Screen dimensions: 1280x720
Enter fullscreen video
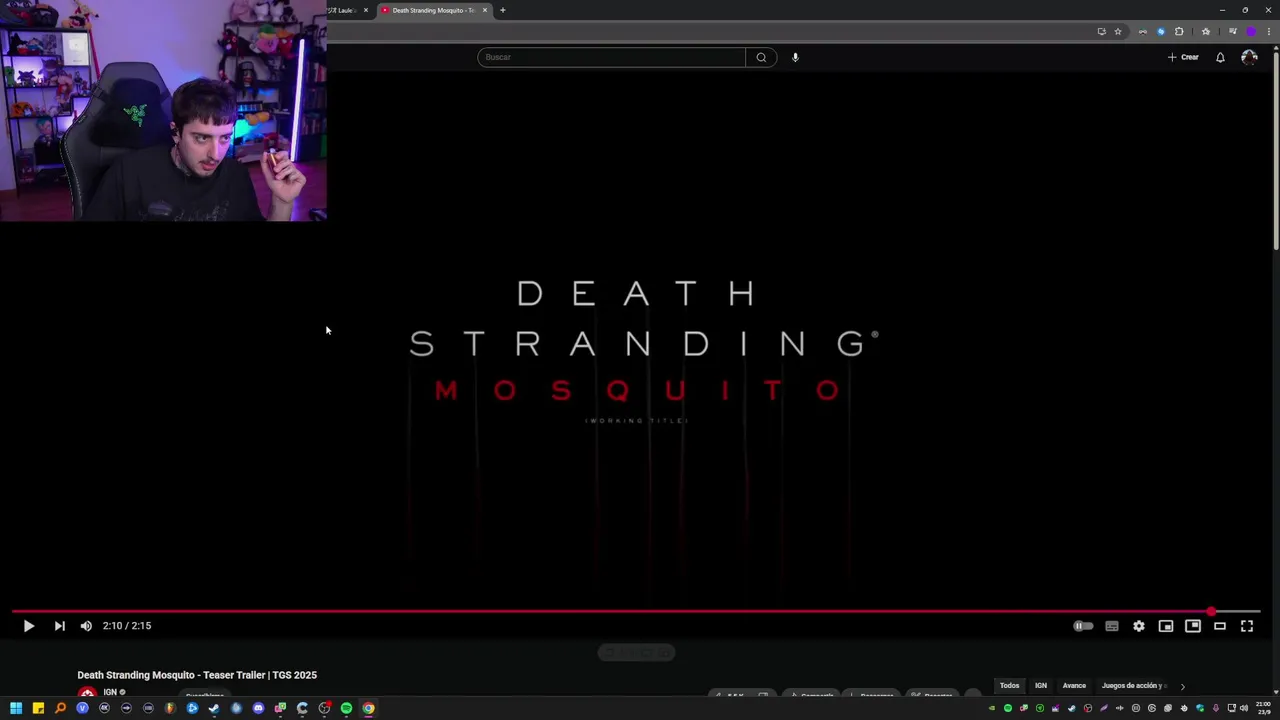click(1247, 626)
